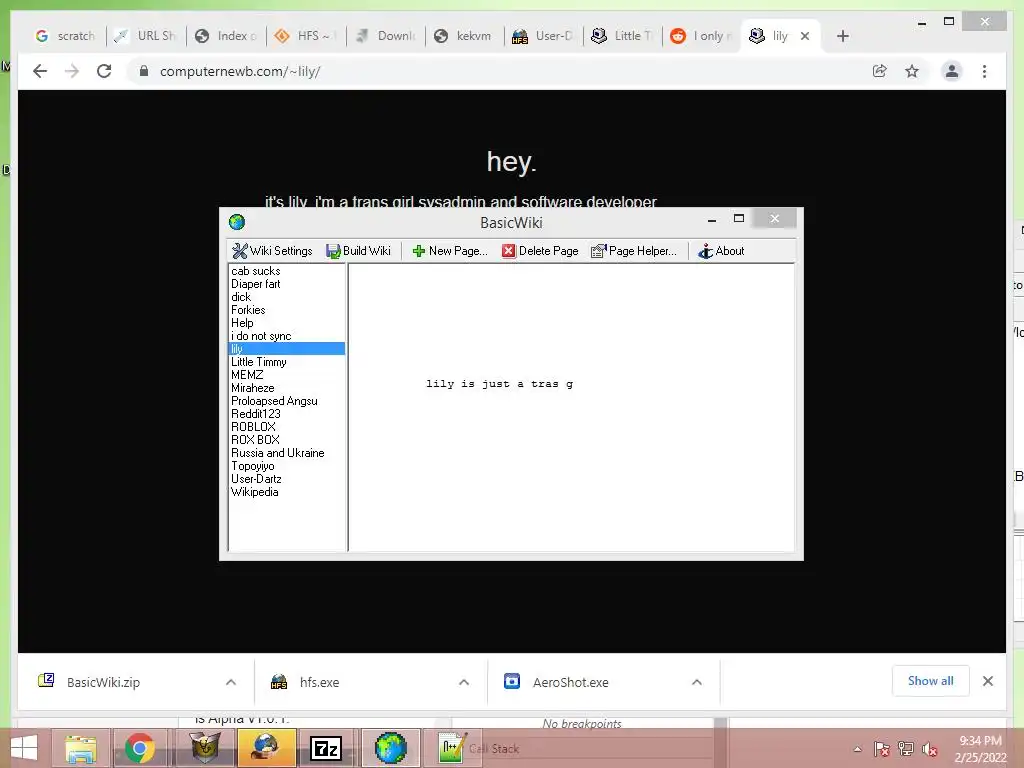This screenshot has width=1024, height=768.
Task: Select the 'Little Timmy' page
Action: 259,362
